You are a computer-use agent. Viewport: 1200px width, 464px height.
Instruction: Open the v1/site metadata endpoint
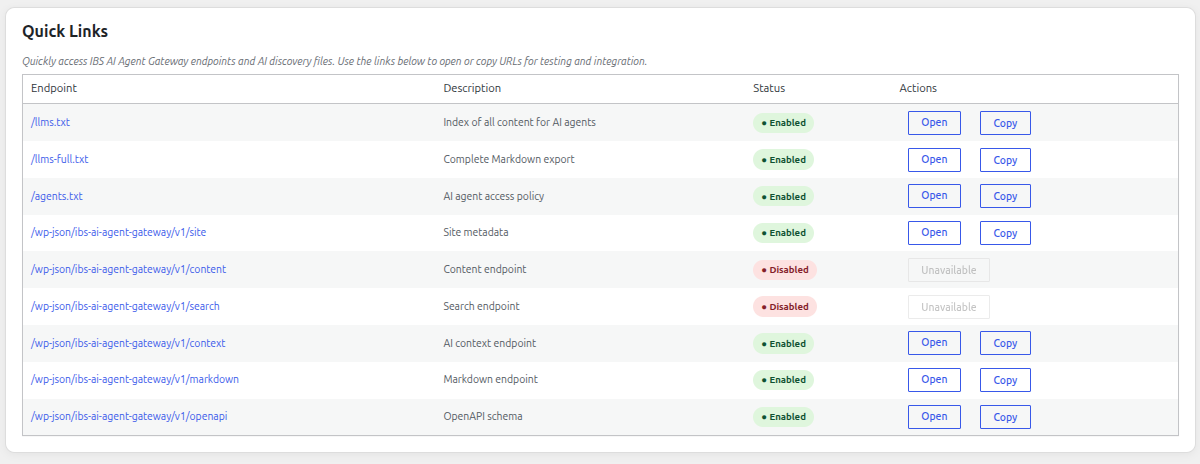click(934, 232)
